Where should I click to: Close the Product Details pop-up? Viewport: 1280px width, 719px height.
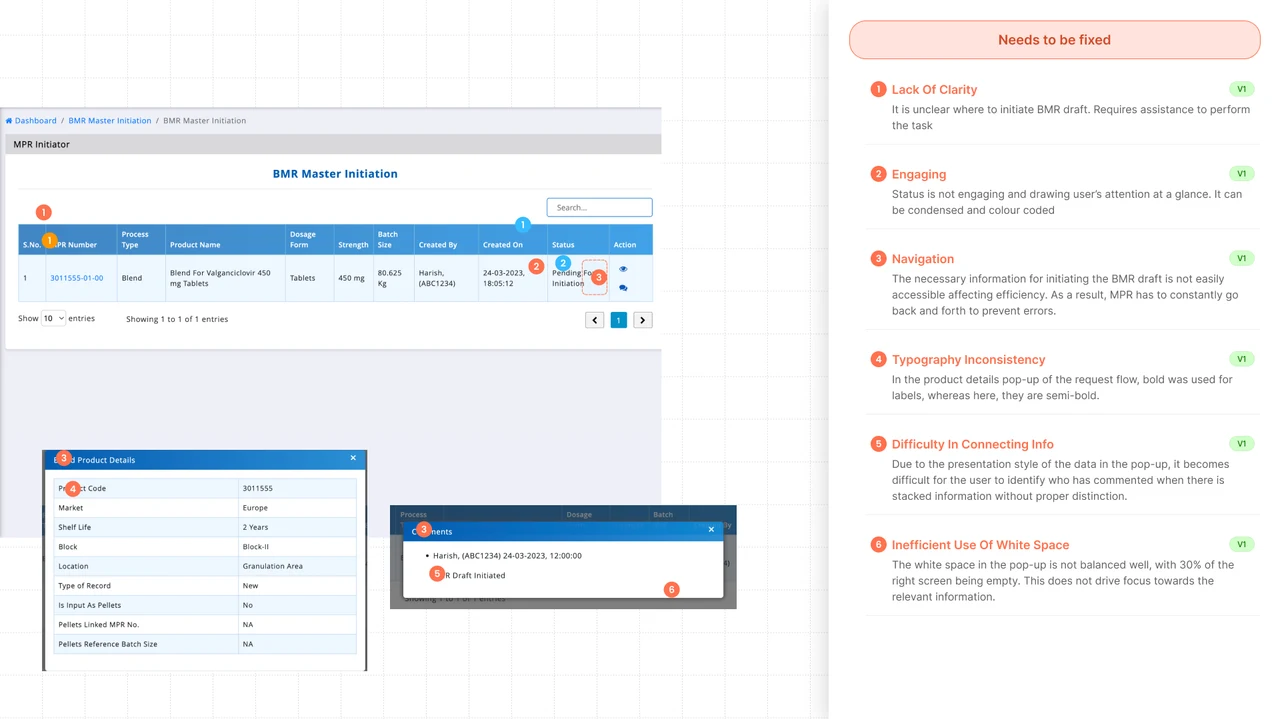pos(353,458)
